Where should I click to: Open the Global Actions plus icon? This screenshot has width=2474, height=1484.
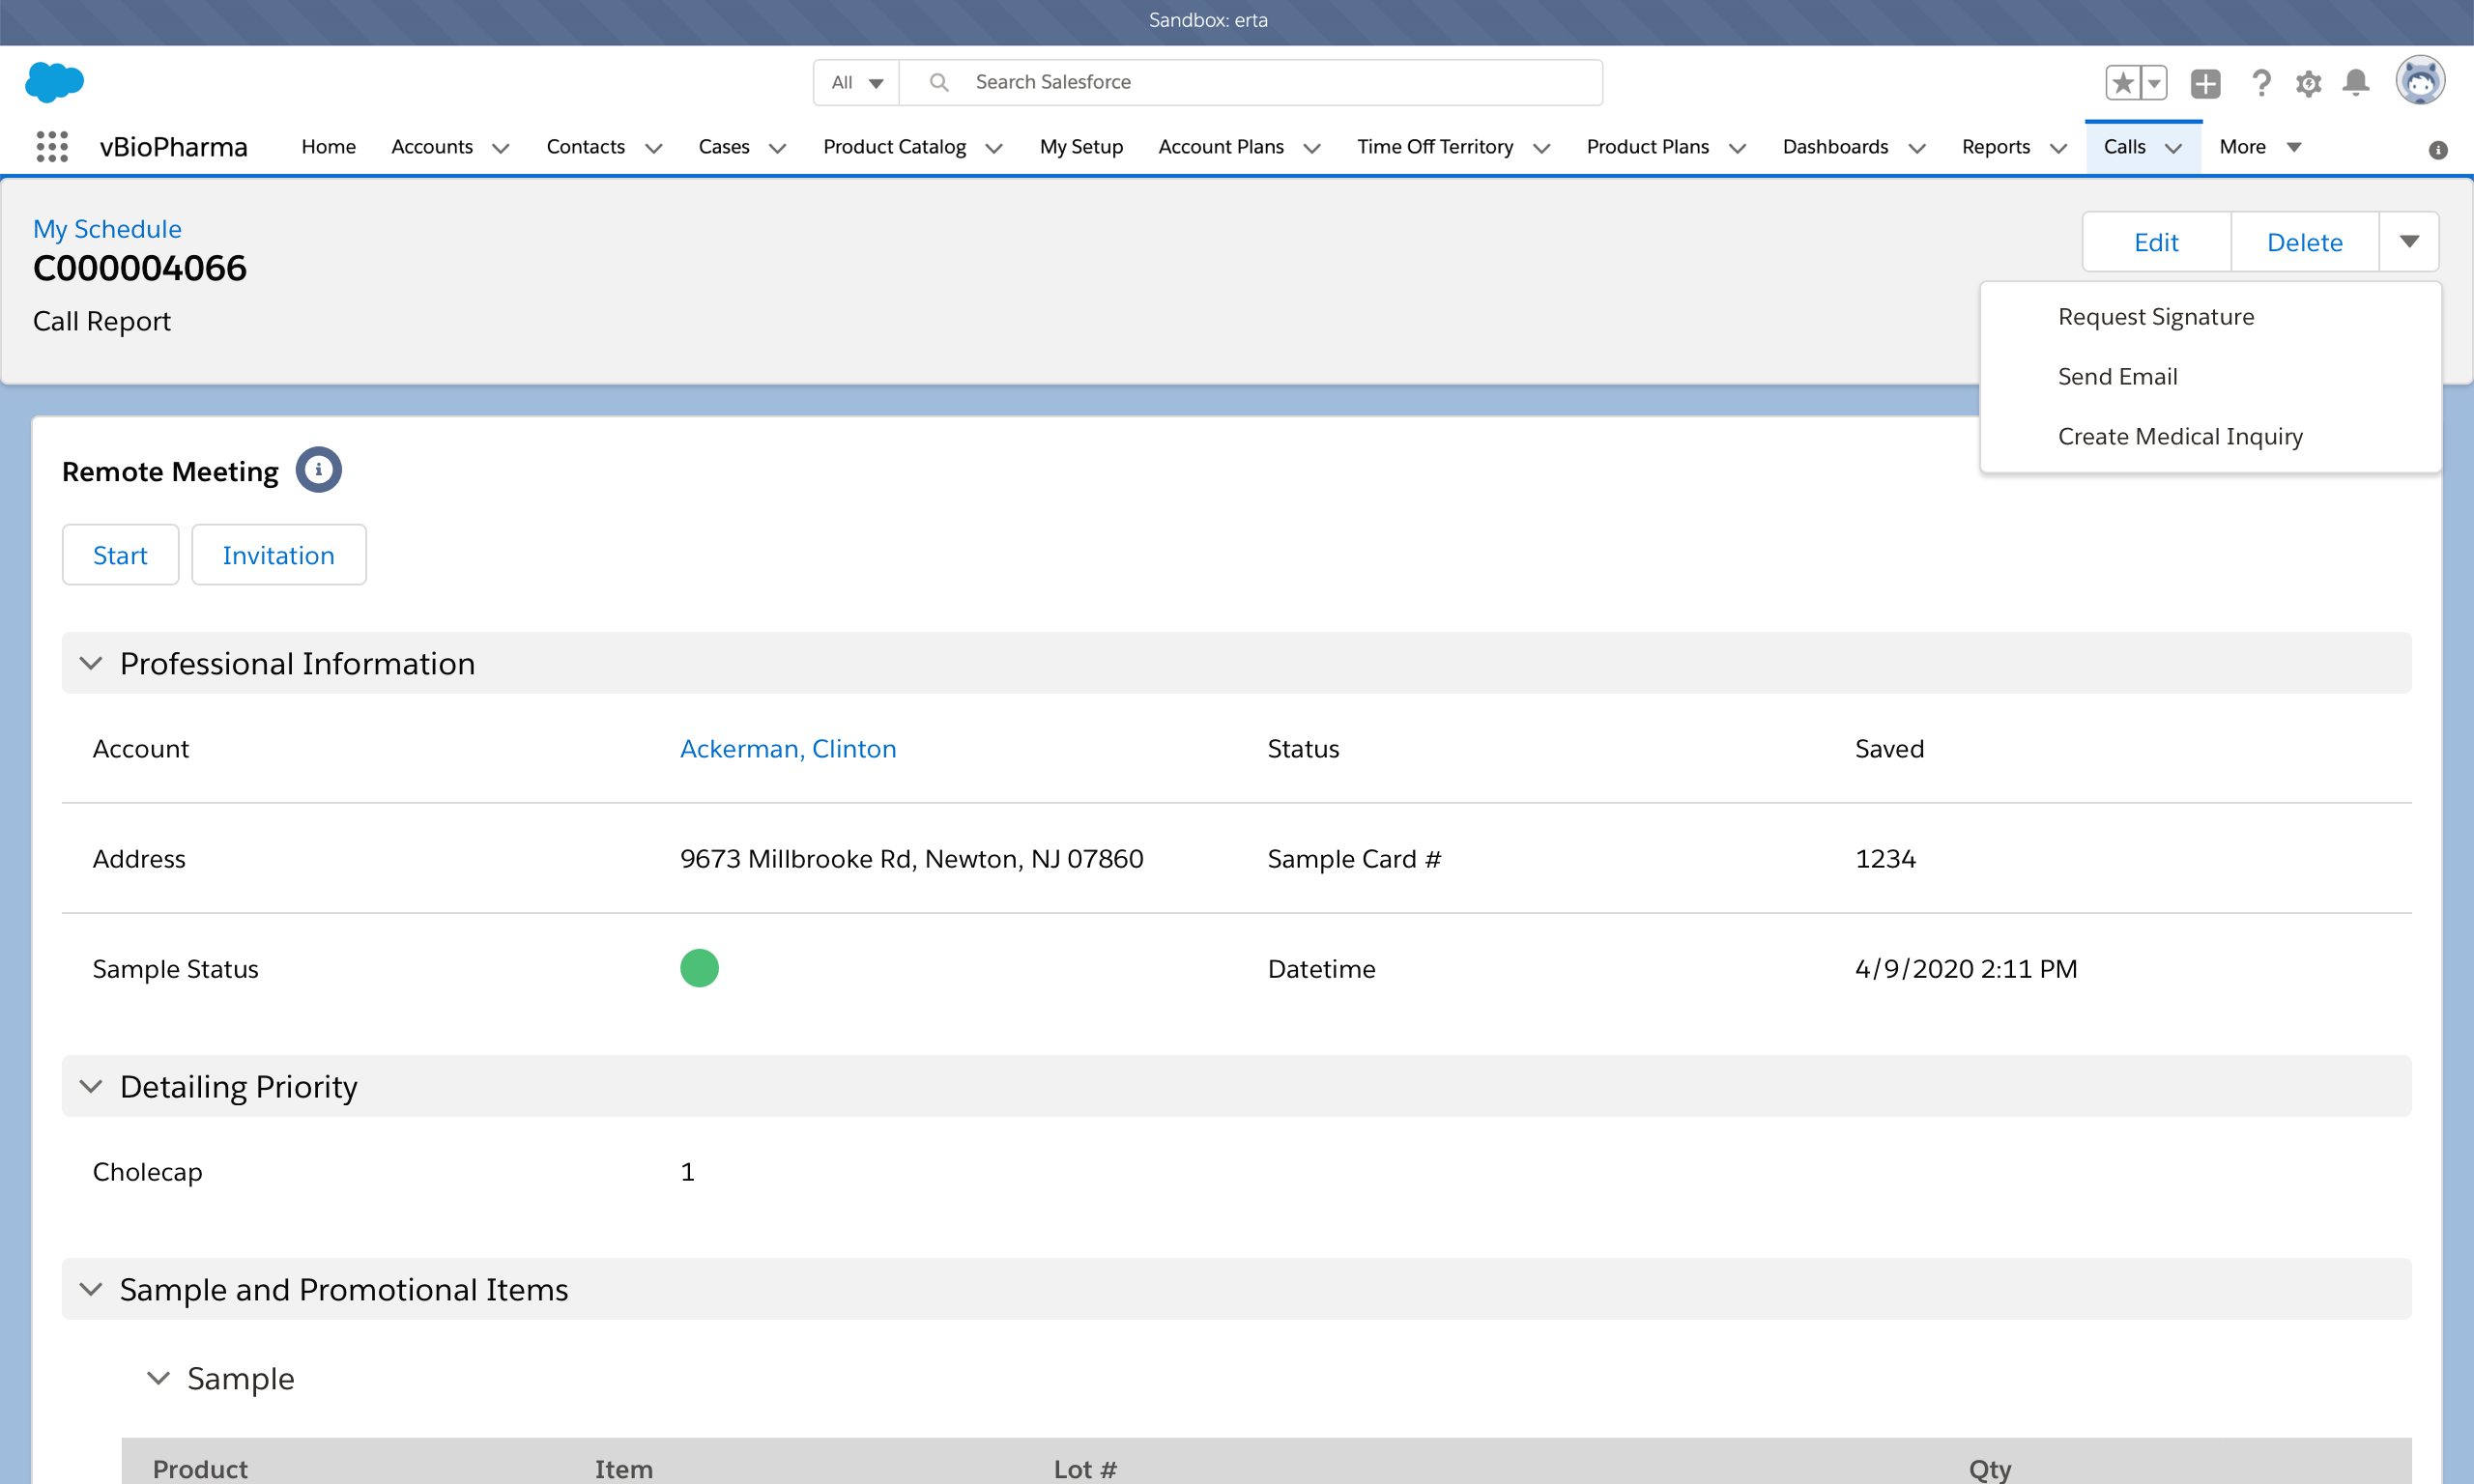pyautogui.click(x=2205, y=82)
